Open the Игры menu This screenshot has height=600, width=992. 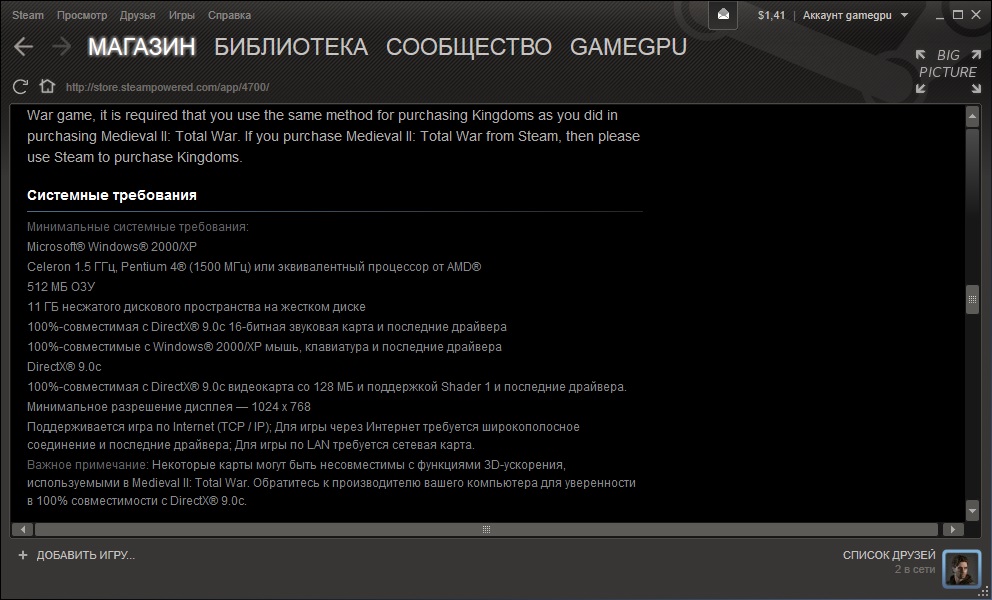pyautogui.click(x=182, y=15)
